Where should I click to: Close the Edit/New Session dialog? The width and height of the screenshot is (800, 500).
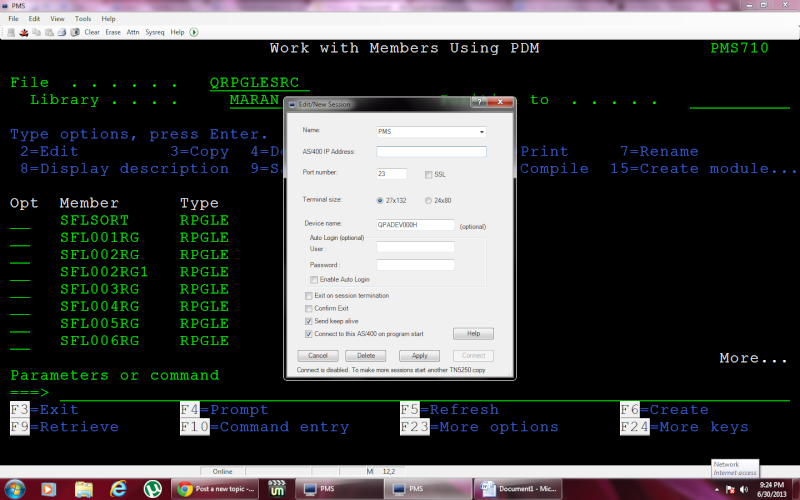501,102
